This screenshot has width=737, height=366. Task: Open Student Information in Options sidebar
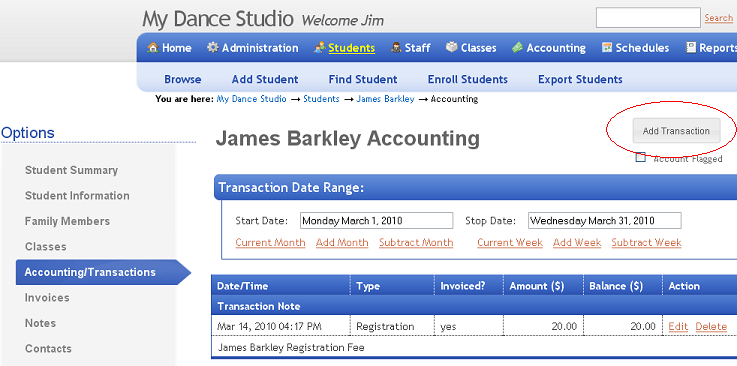point(77,195)
